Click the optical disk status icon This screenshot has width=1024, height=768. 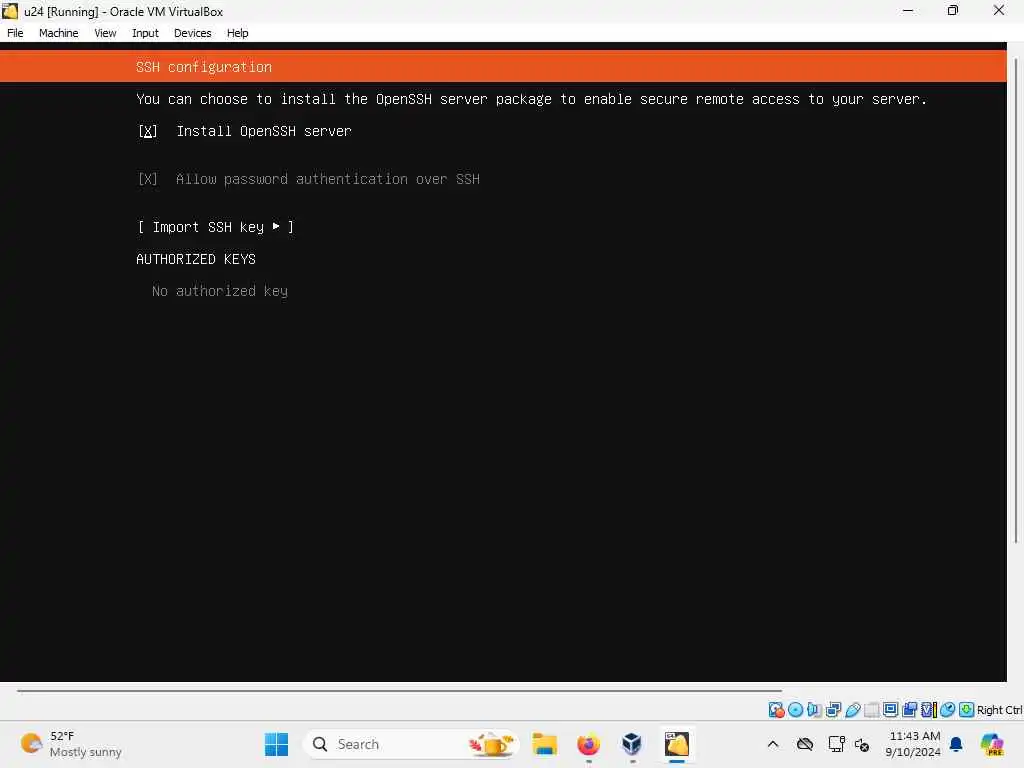[x=795, y=710]
